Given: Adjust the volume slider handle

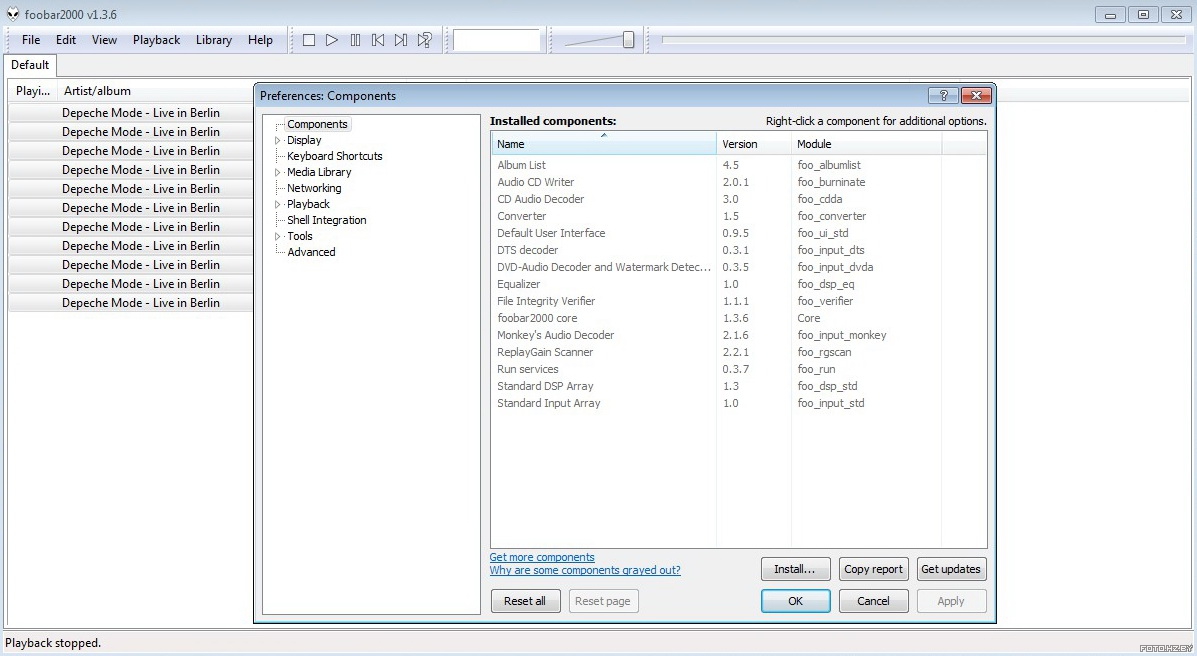Looking at the screenshot, I should [628, 40].
